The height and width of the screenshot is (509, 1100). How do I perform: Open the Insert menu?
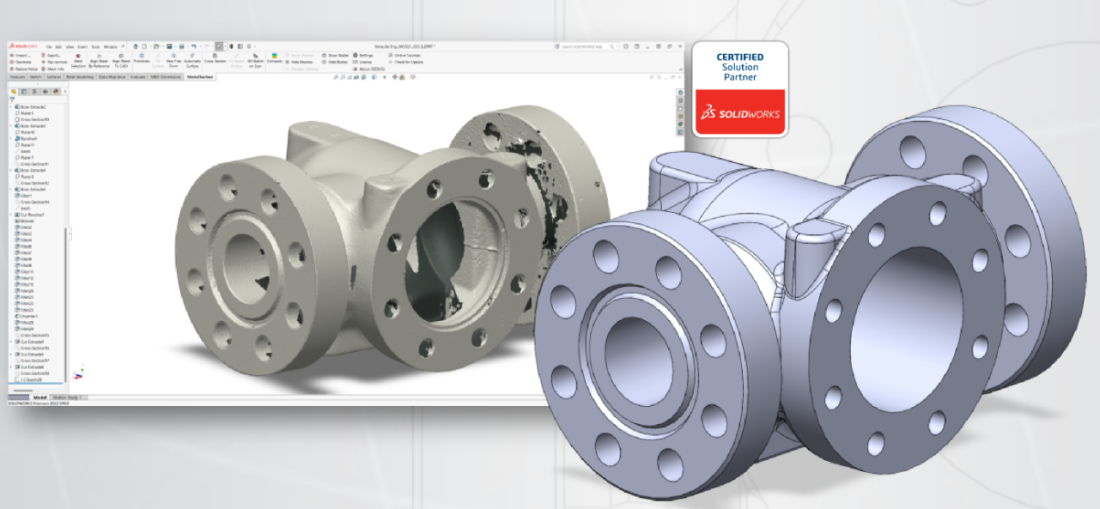(x=82, y=47)
